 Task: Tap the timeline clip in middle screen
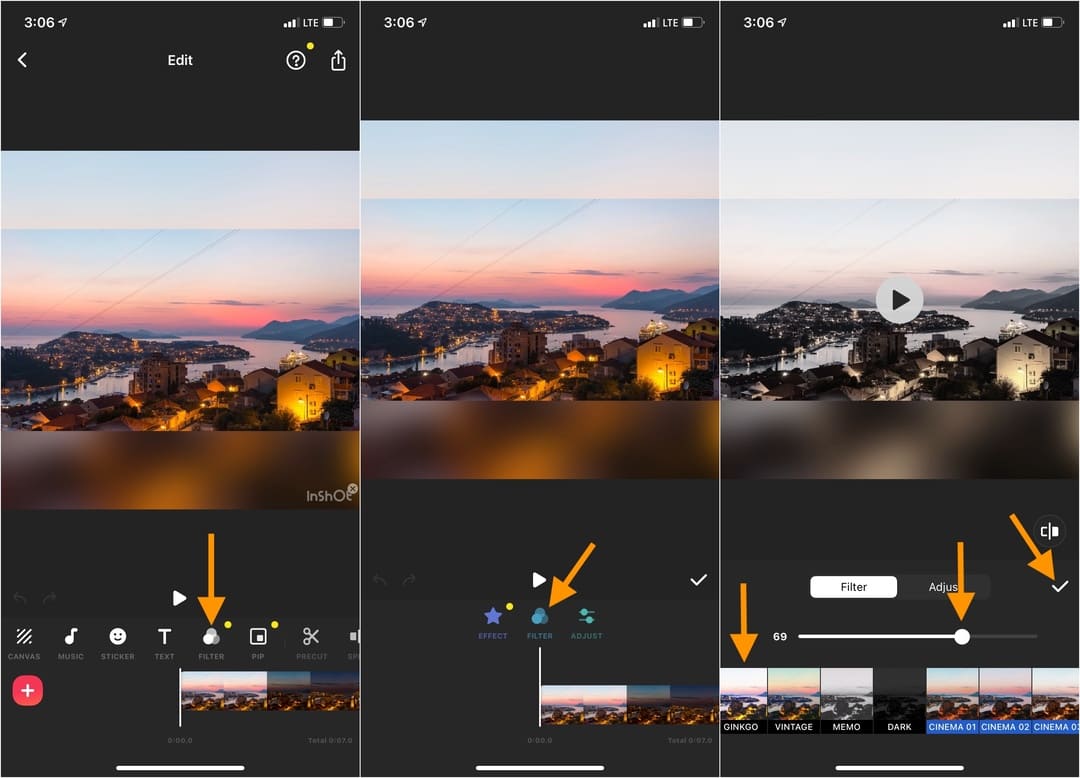click(x=630, y=704)
